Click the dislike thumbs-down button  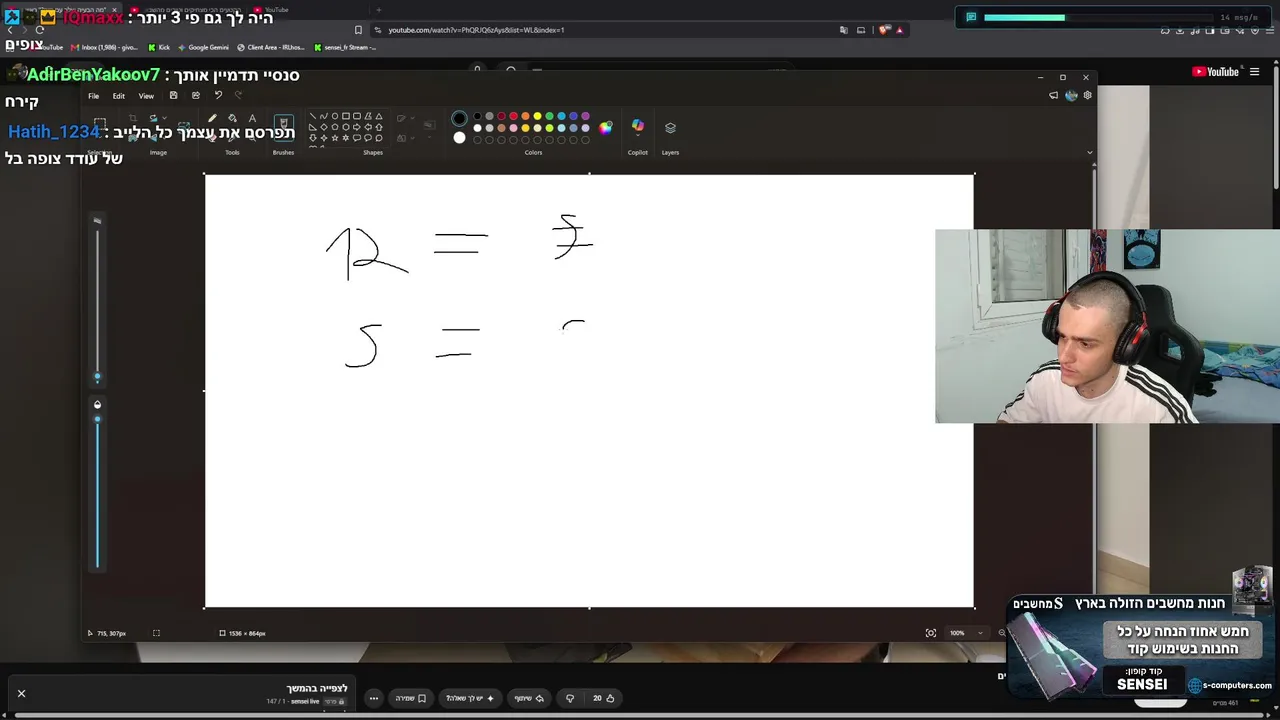click(x=570, y=698)
